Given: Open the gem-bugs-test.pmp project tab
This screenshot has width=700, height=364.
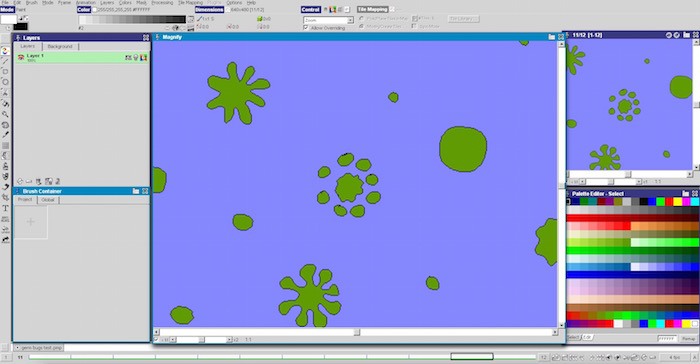Looking at the screenshot, I should click(x=39, y=347).
